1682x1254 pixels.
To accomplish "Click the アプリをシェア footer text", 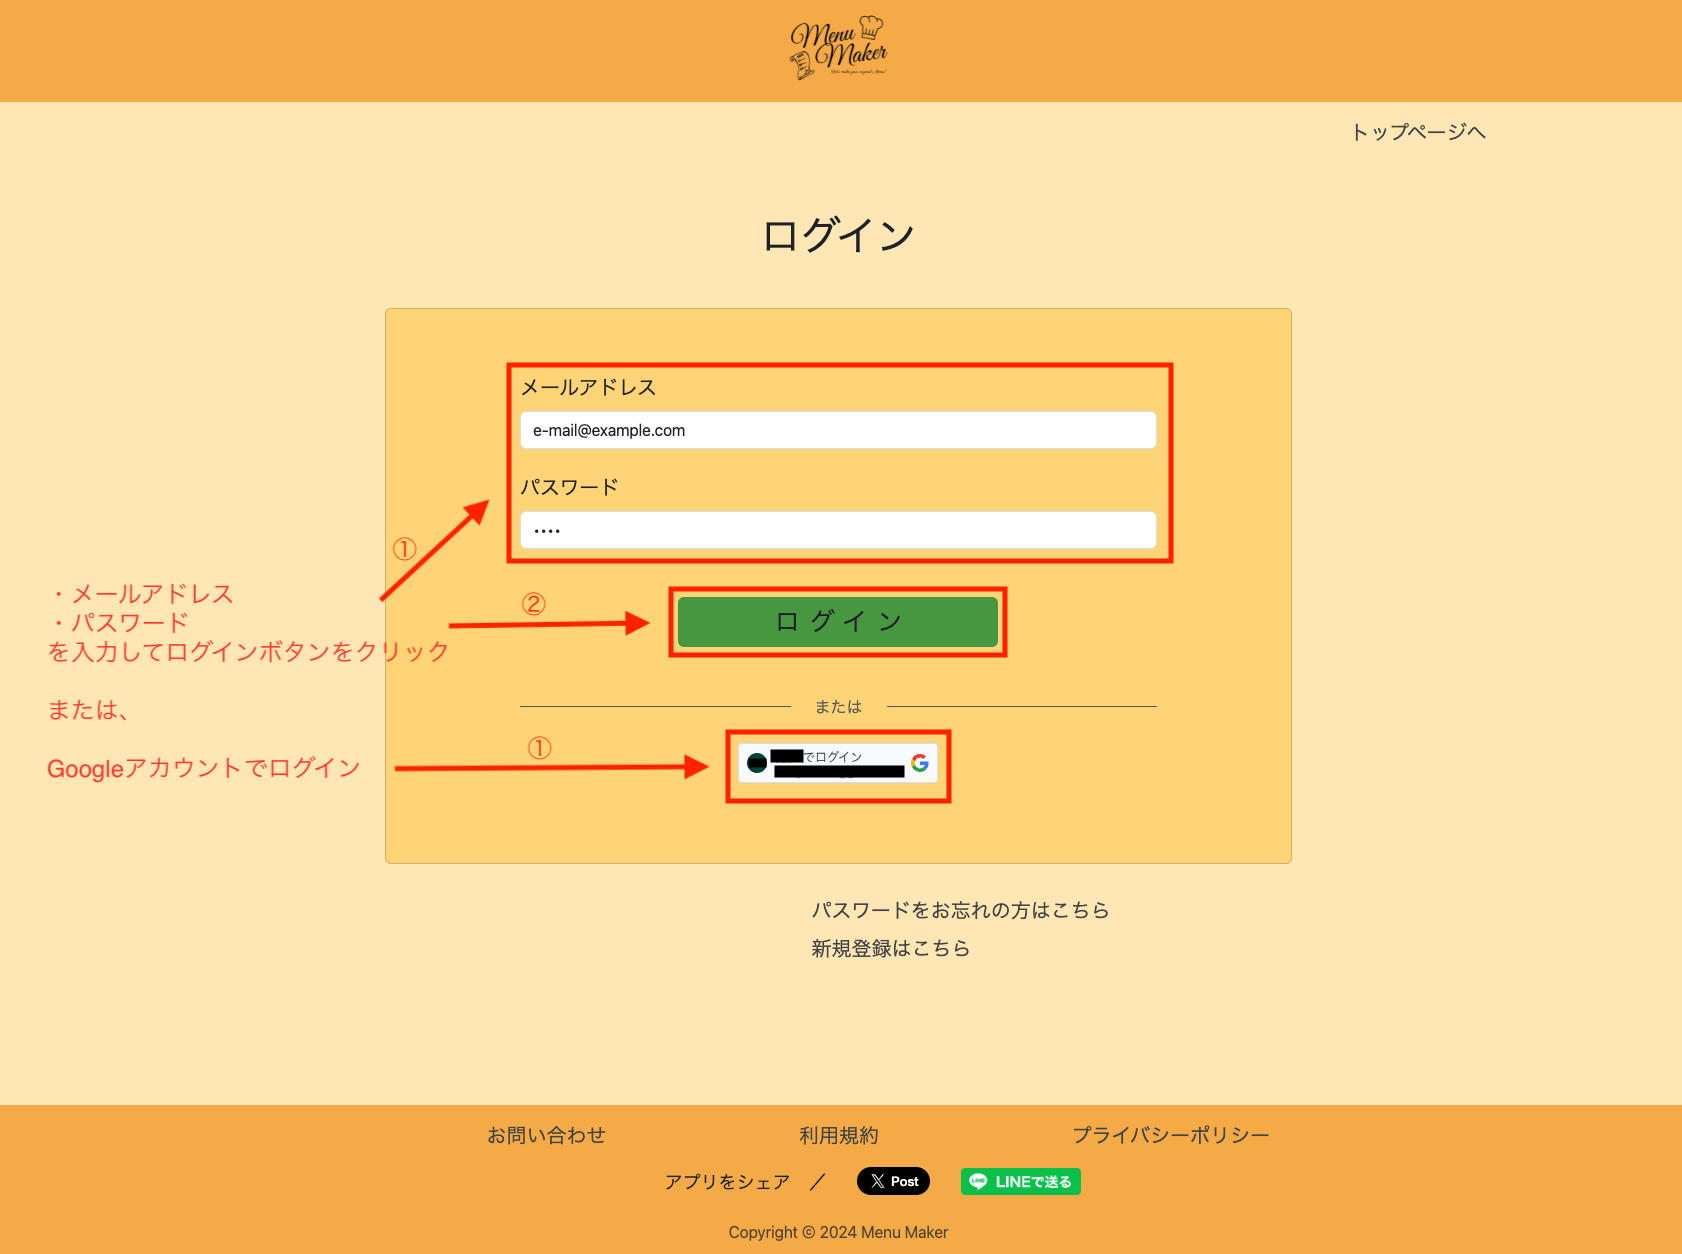I will (727, 1182).
